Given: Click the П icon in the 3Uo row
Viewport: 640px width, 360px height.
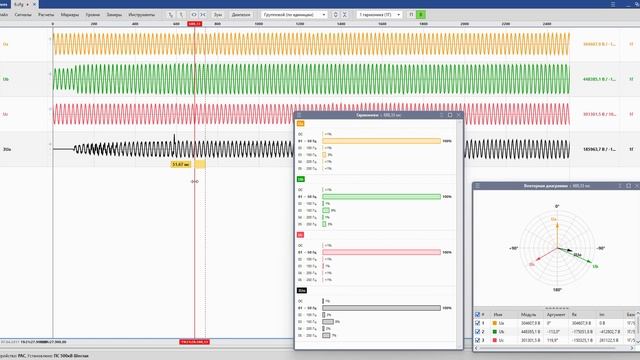Looking at the screenshot, I should 631,149.
